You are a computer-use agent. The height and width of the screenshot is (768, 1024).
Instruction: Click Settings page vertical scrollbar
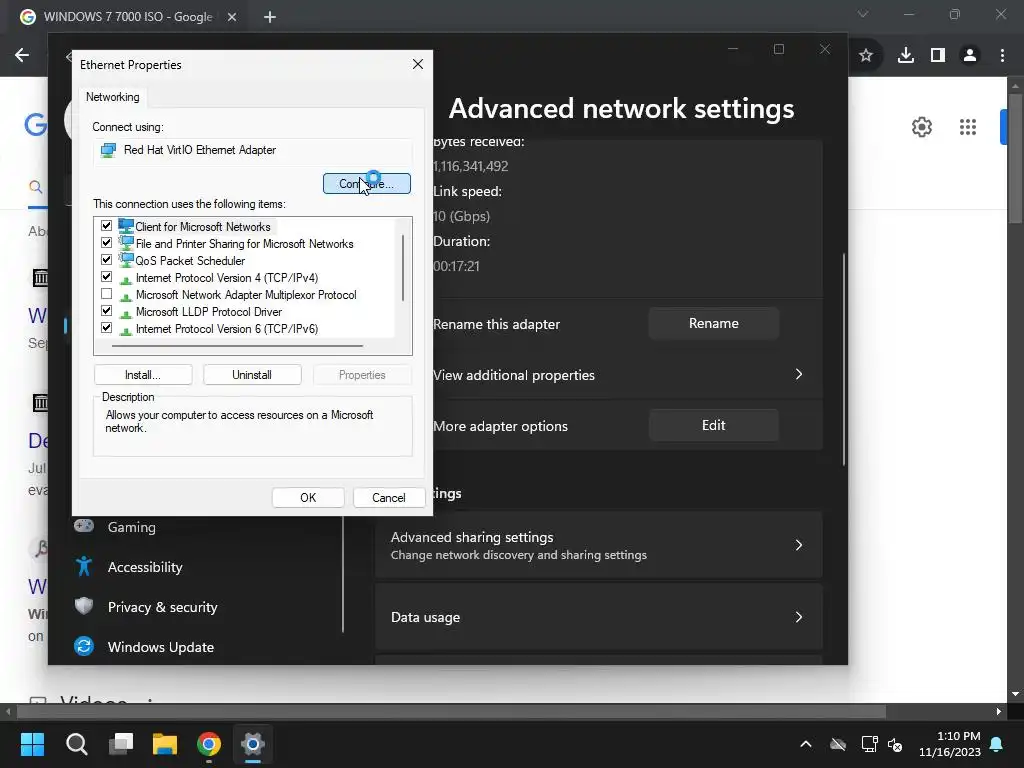pyautogui.click(x=844, y=359)
